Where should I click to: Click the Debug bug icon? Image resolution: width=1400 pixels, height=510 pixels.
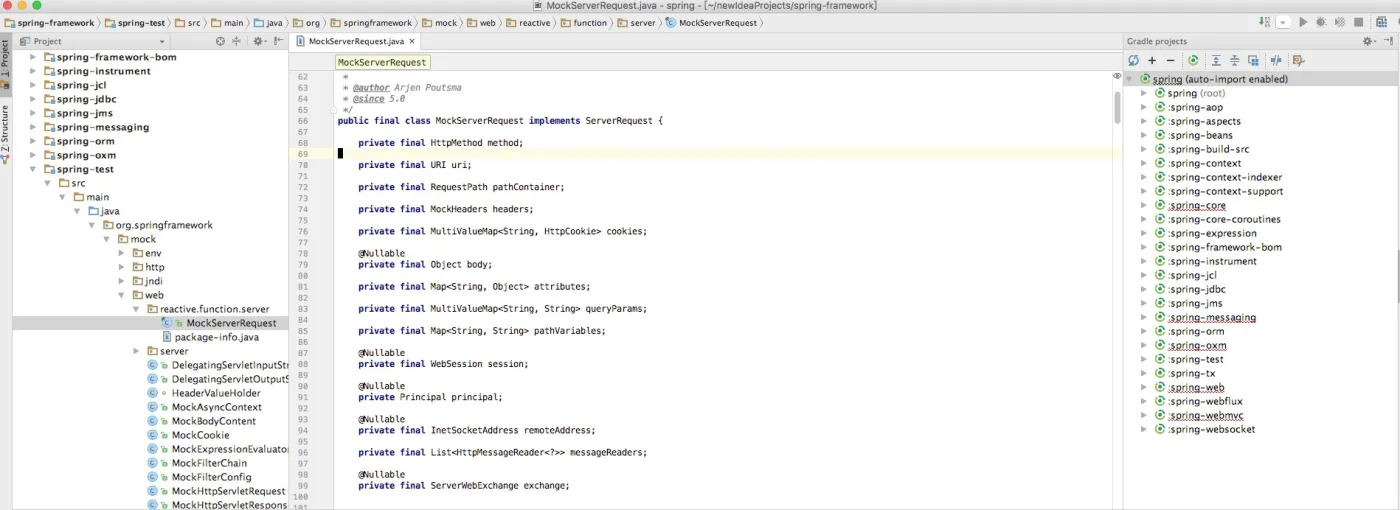pos(1321,22)
